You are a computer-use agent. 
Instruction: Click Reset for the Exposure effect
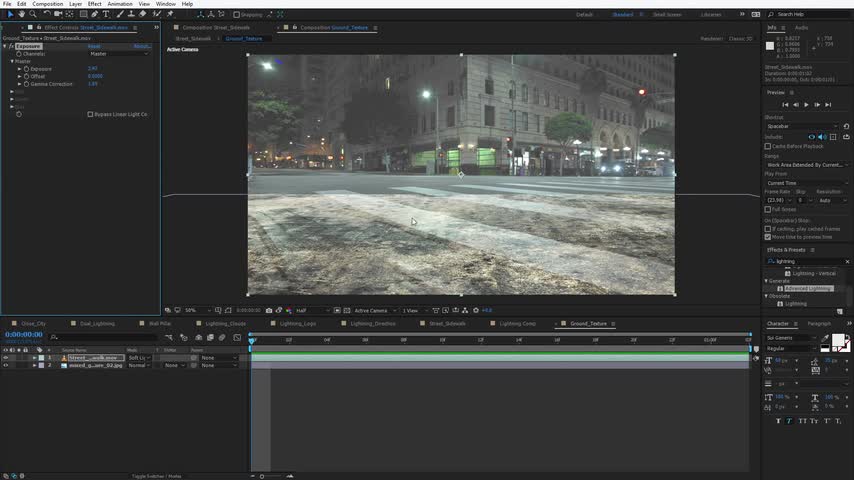[x=94, y=46]
